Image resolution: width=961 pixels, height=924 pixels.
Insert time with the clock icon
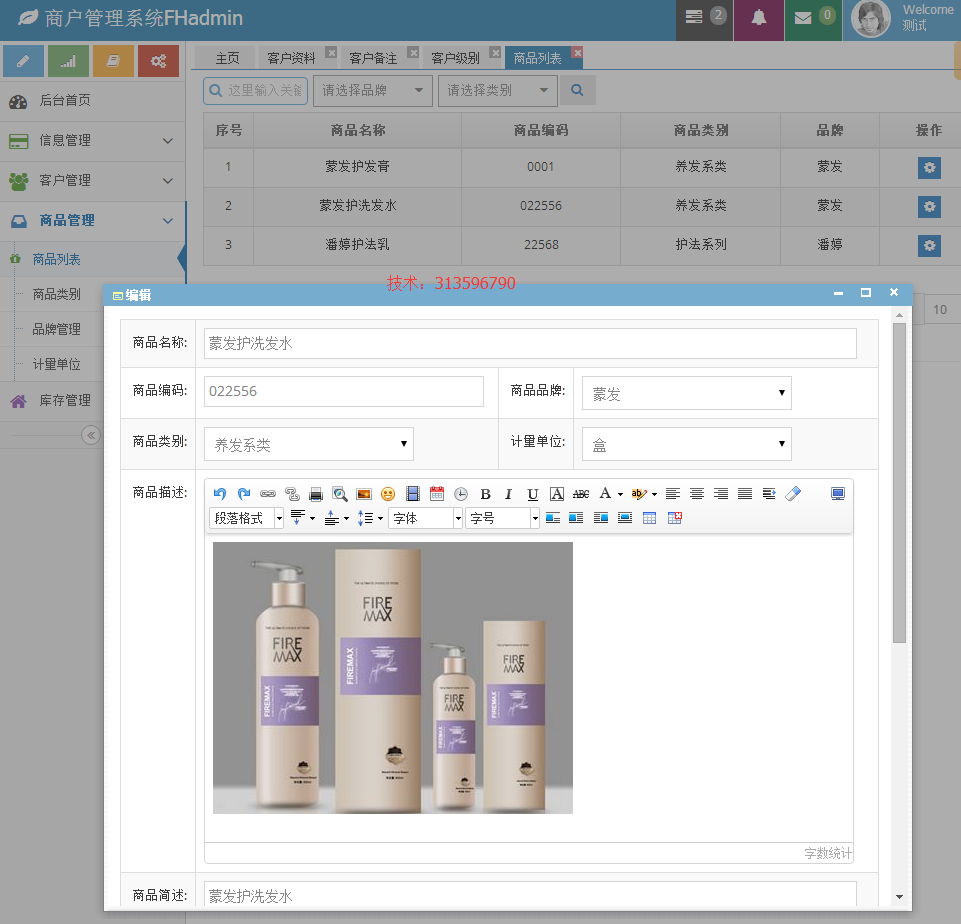[x=461, y=494]
